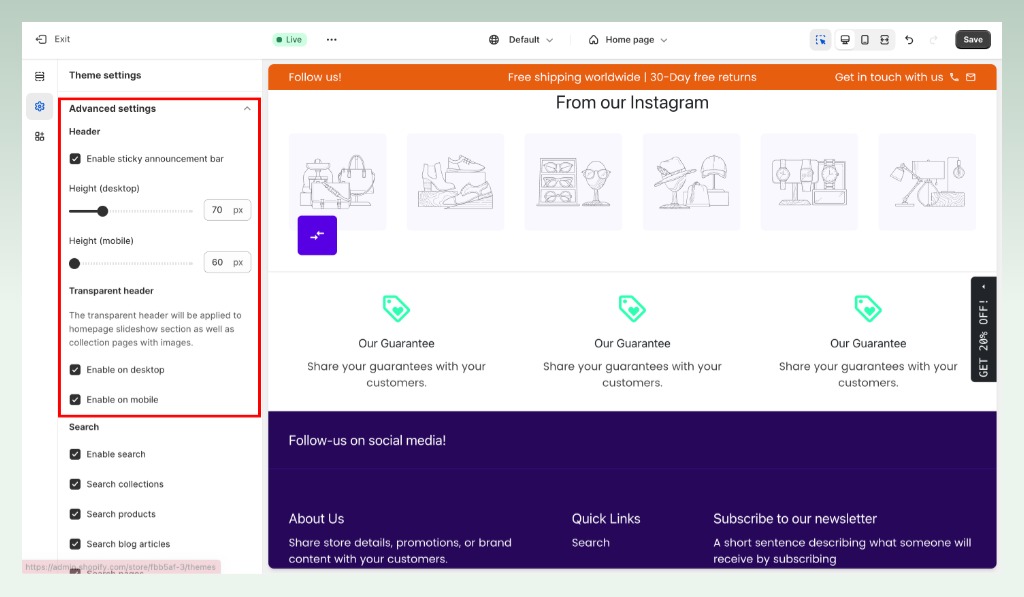Click Follow-us on social media! heading

pos(367,441)
